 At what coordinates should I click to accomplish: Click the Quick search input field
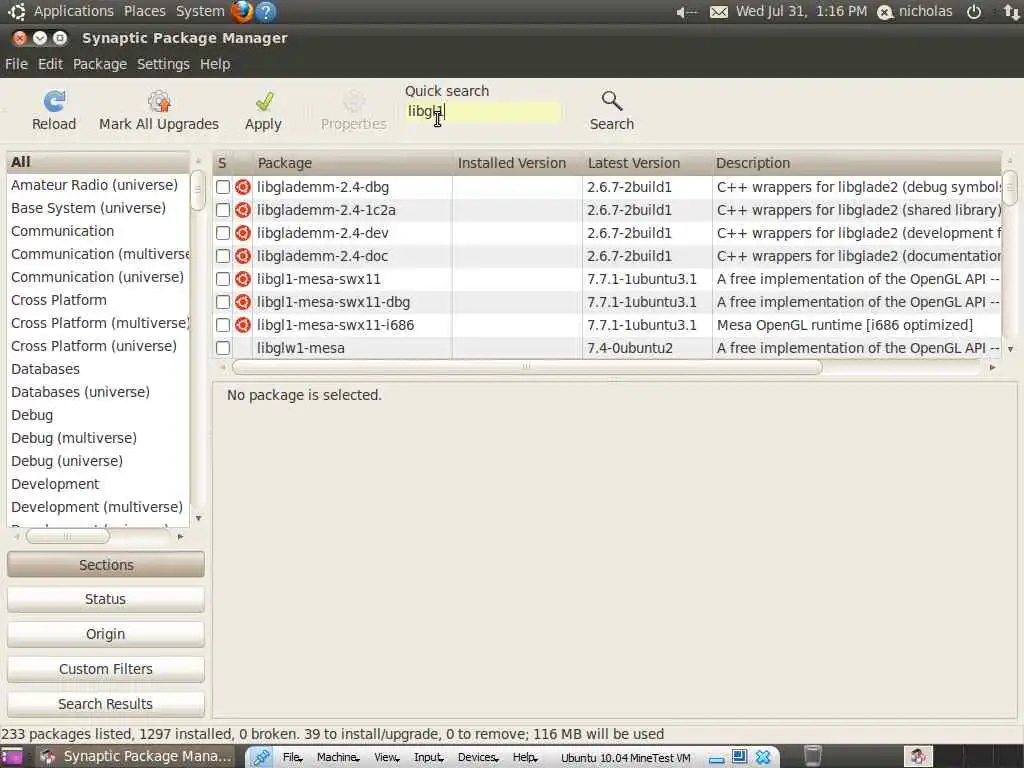pos(482,112)
